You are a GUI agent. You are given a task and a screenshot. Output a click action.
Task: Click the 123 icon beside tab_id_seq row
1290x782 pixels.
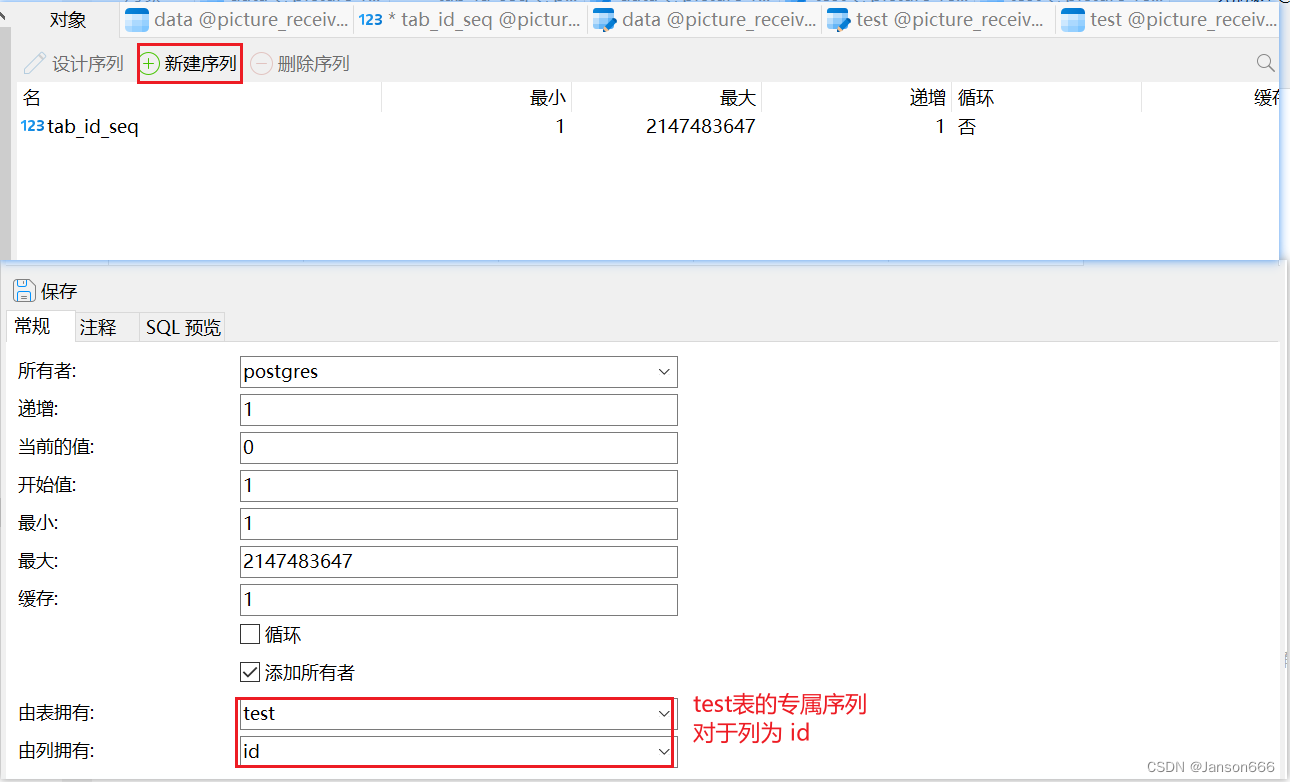(32, 126)
